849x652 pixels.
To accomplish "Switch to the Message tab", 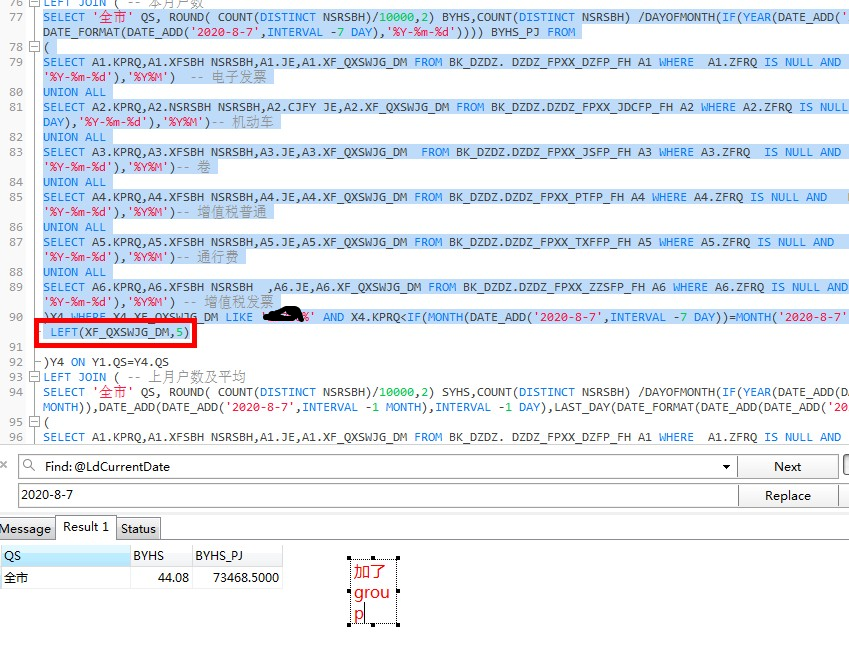I will [x=26, y=528].
